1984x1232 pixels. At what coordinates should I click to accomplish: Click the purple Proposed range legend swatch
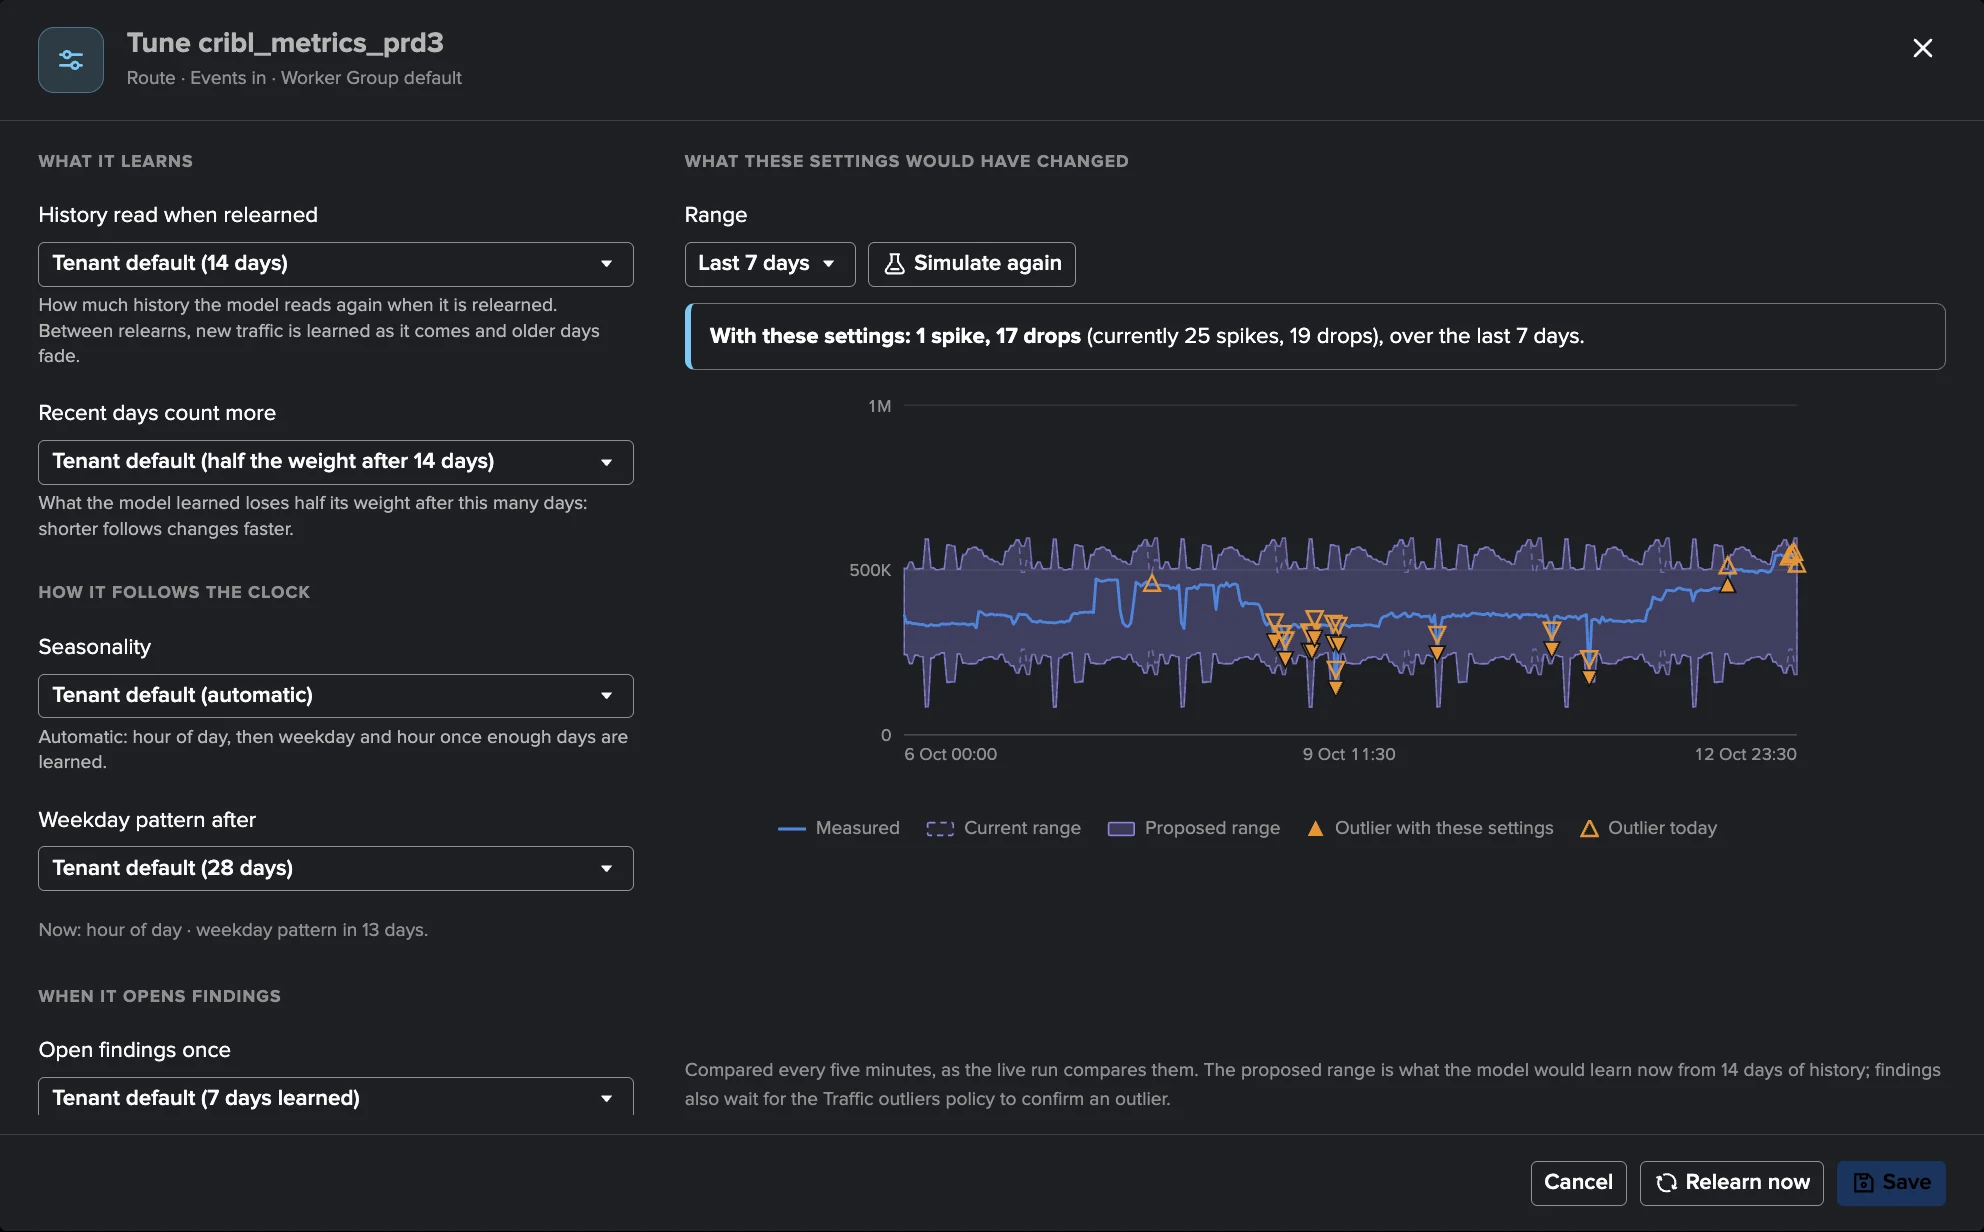[x=1121, y=829]
